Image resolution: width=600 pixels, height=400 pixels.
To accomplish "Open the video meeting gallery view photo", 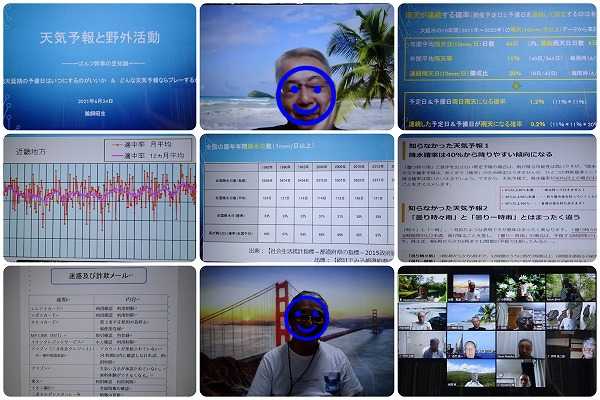I will [x=497, y=331].
